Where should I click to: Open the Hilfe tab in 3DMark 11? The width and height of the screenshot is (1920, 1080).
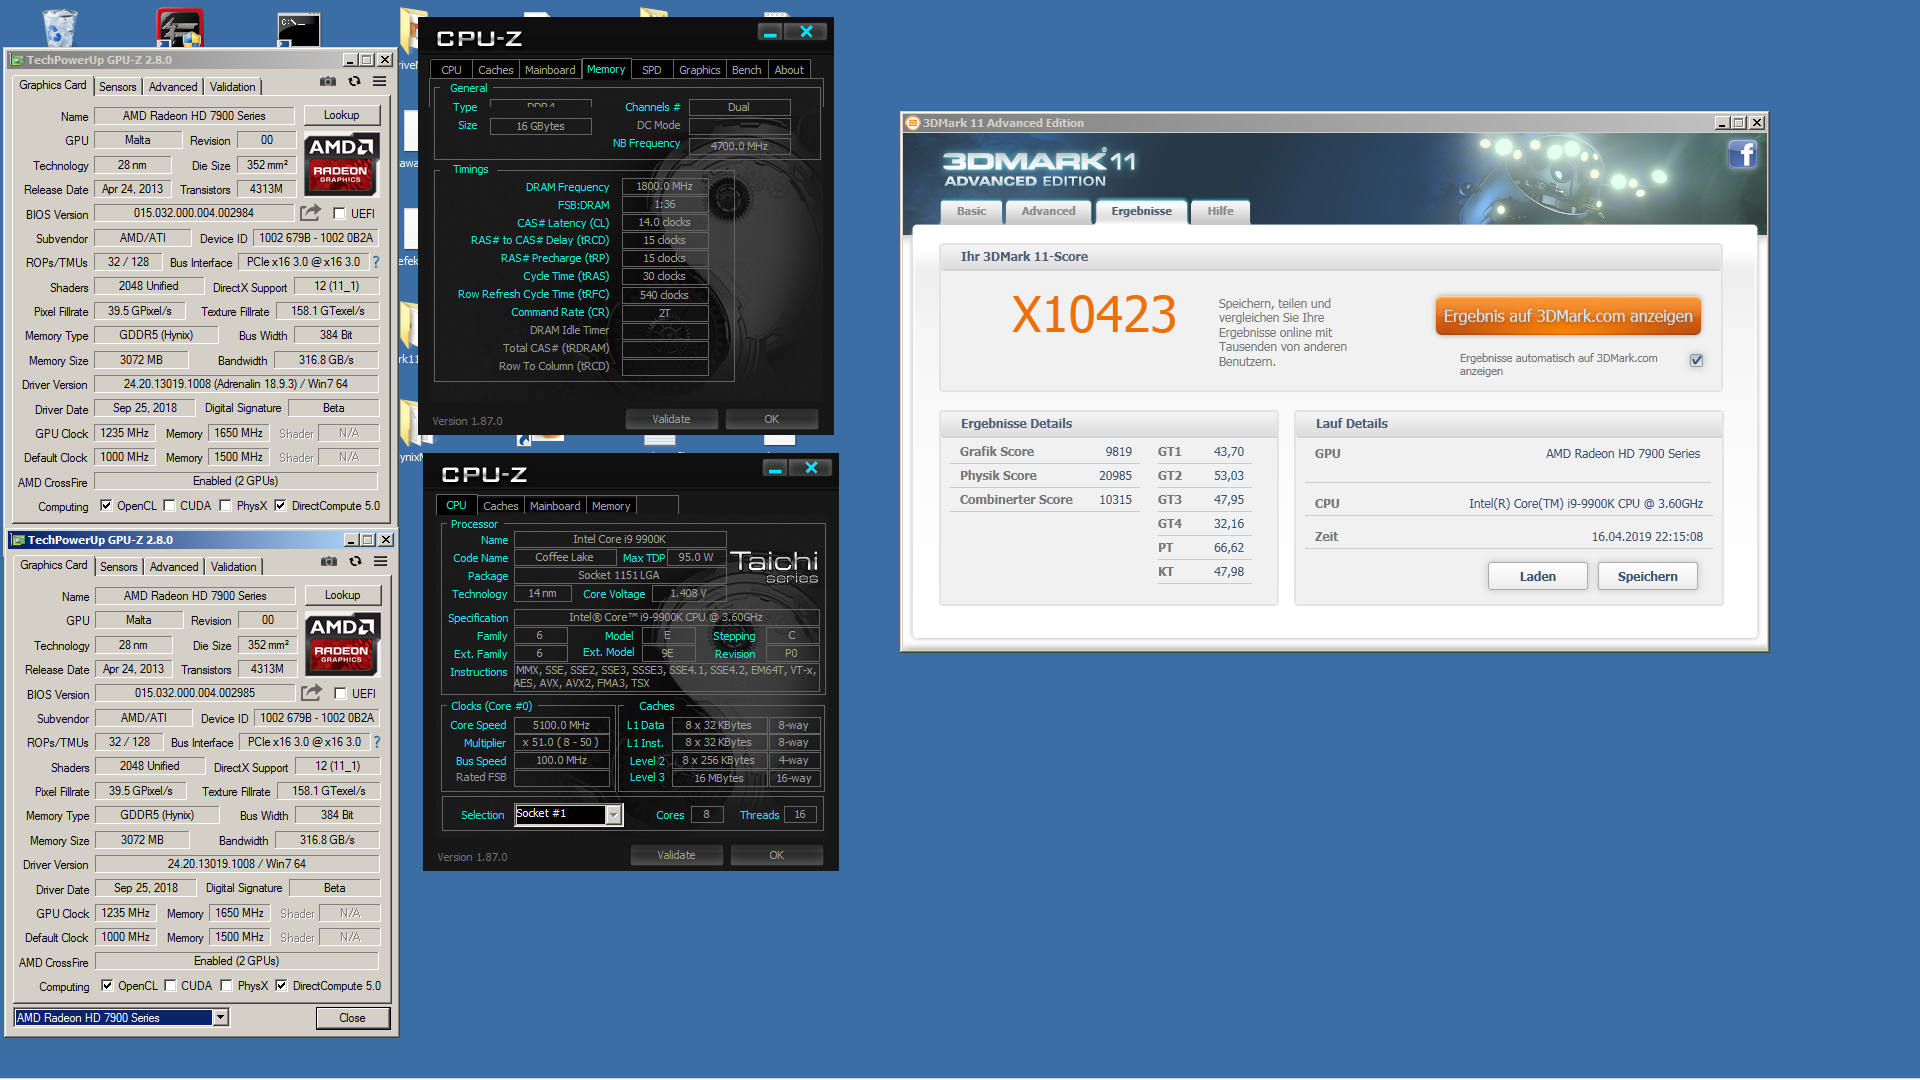pos(1220,211)
